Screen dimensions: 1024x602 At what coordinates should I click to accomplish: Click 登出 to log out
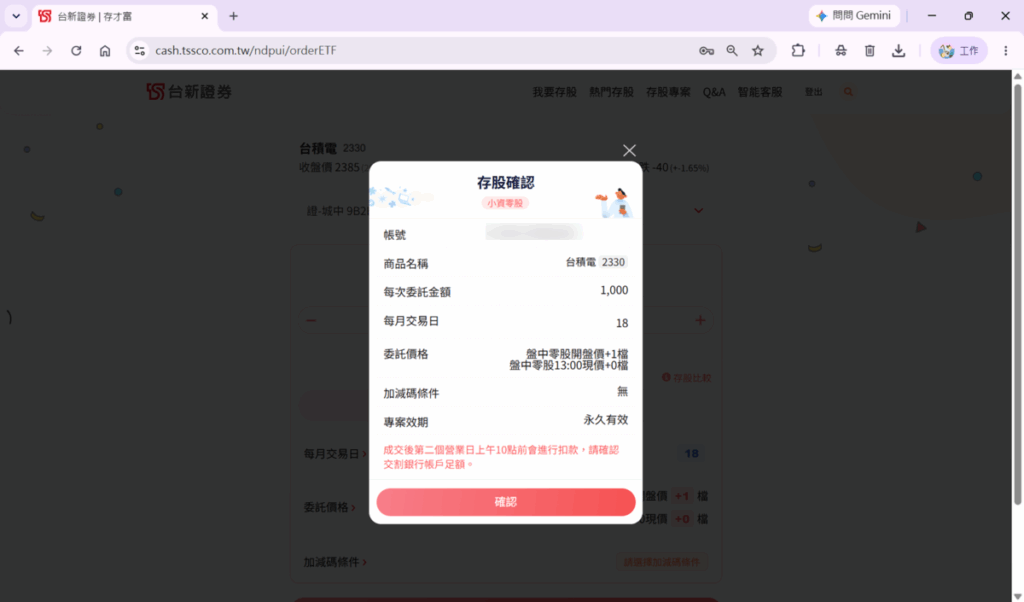pyautogui.click(x=814, y=92)
